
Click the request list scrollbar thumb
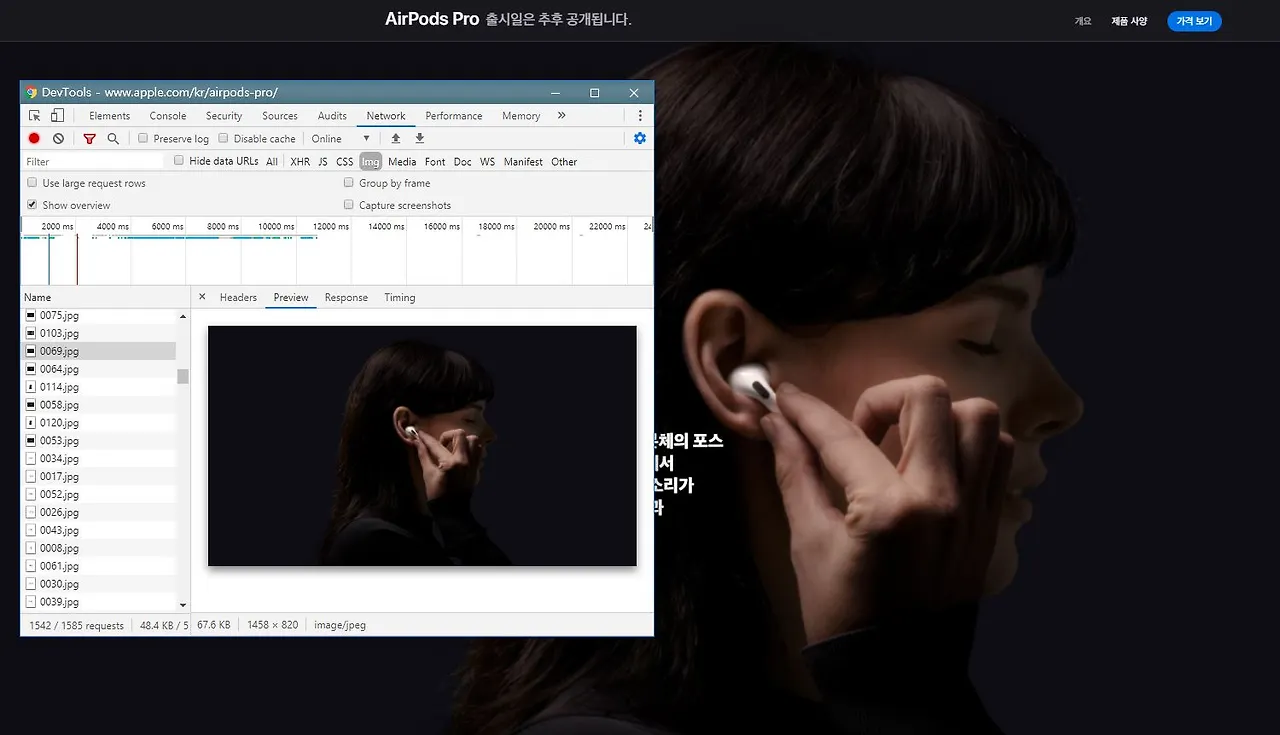point(182,376)
